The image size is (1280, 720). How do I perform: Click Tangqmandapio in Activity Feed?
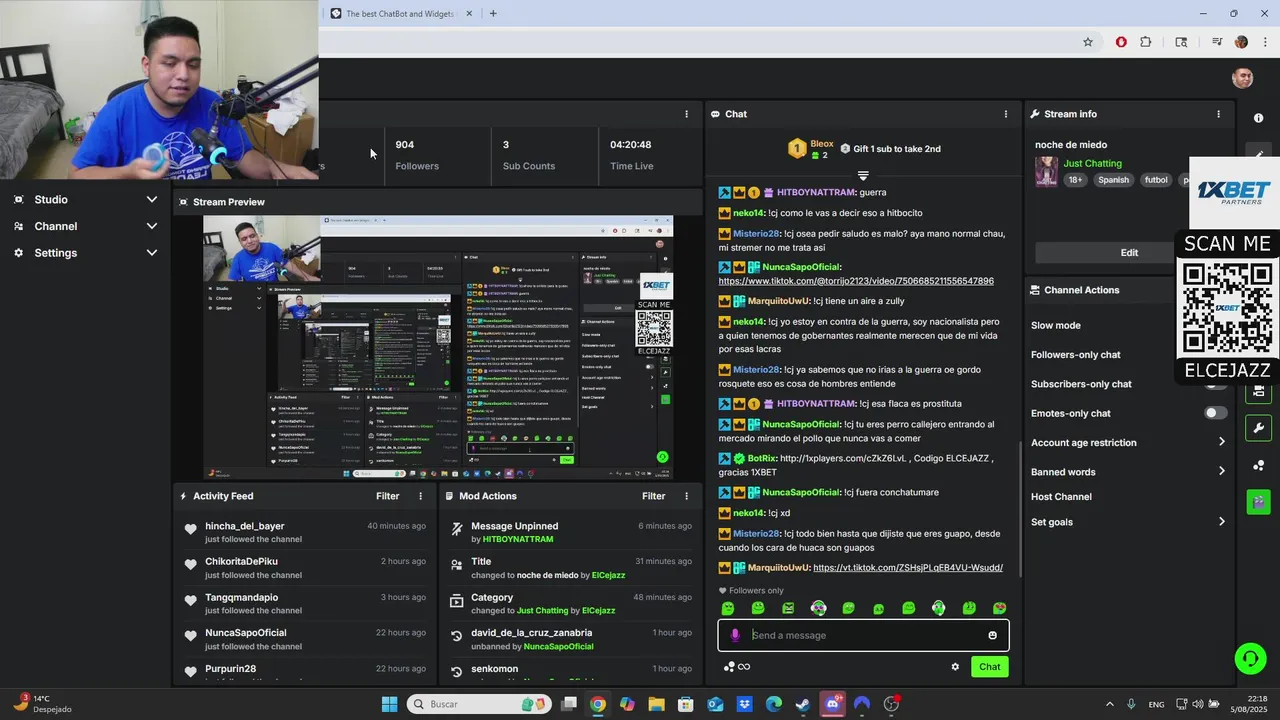pyautogui.click(x=241, y=597)
